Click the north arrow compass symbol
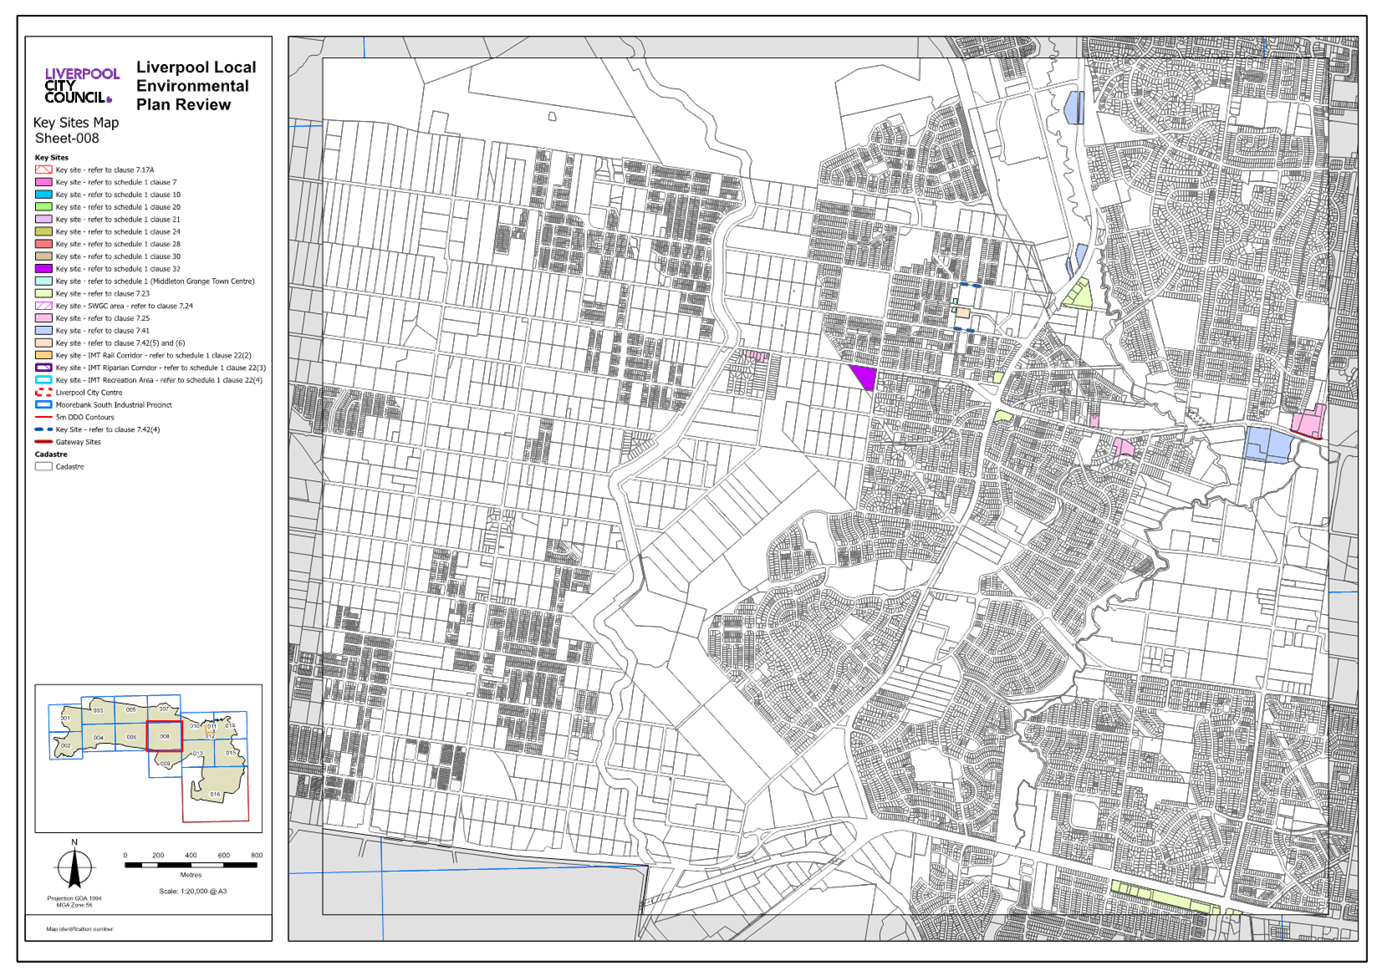The width and height of the screenshot is (1382, 977). pos(74,866)
